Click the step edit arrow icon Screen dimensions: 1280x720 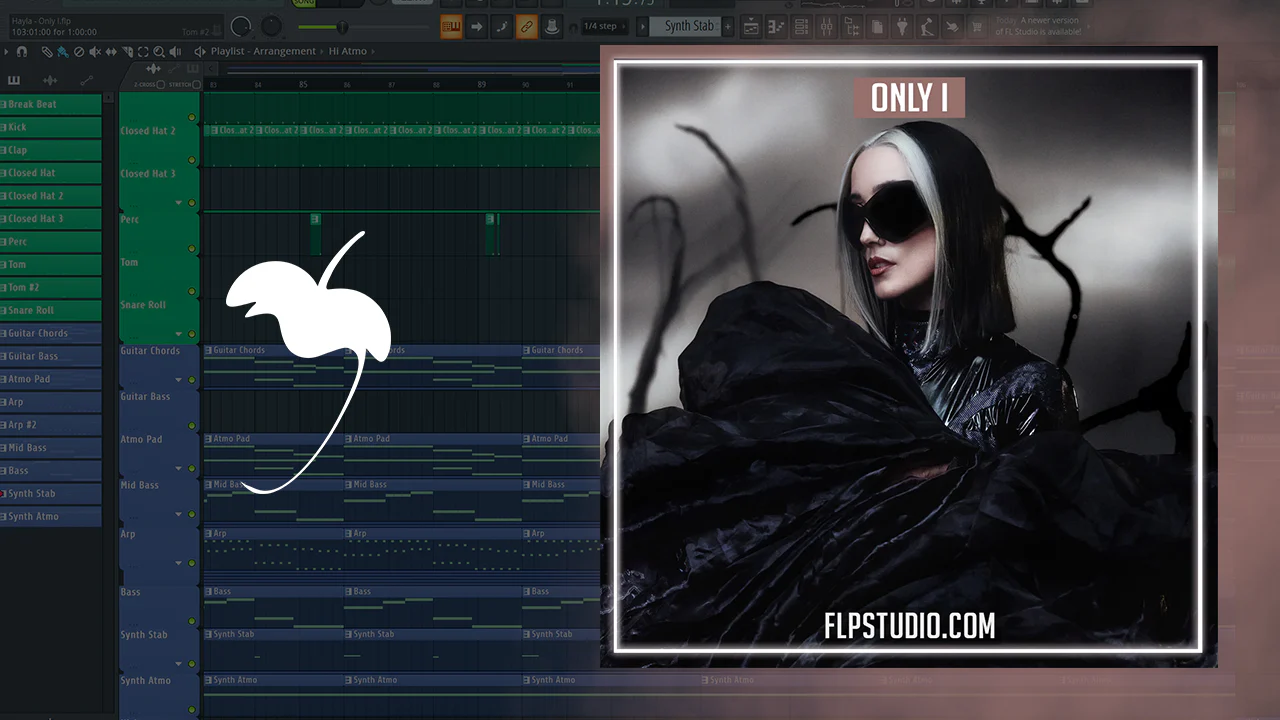click(x=476, y=27)
